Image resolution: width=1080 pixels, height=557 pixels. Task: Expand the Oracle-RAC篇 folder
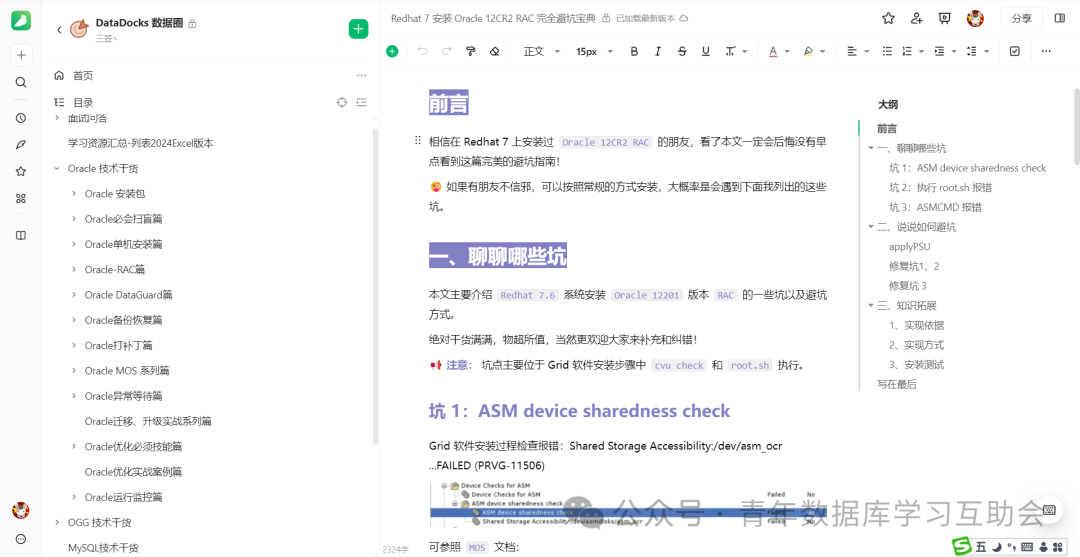[x=74, y=270]
